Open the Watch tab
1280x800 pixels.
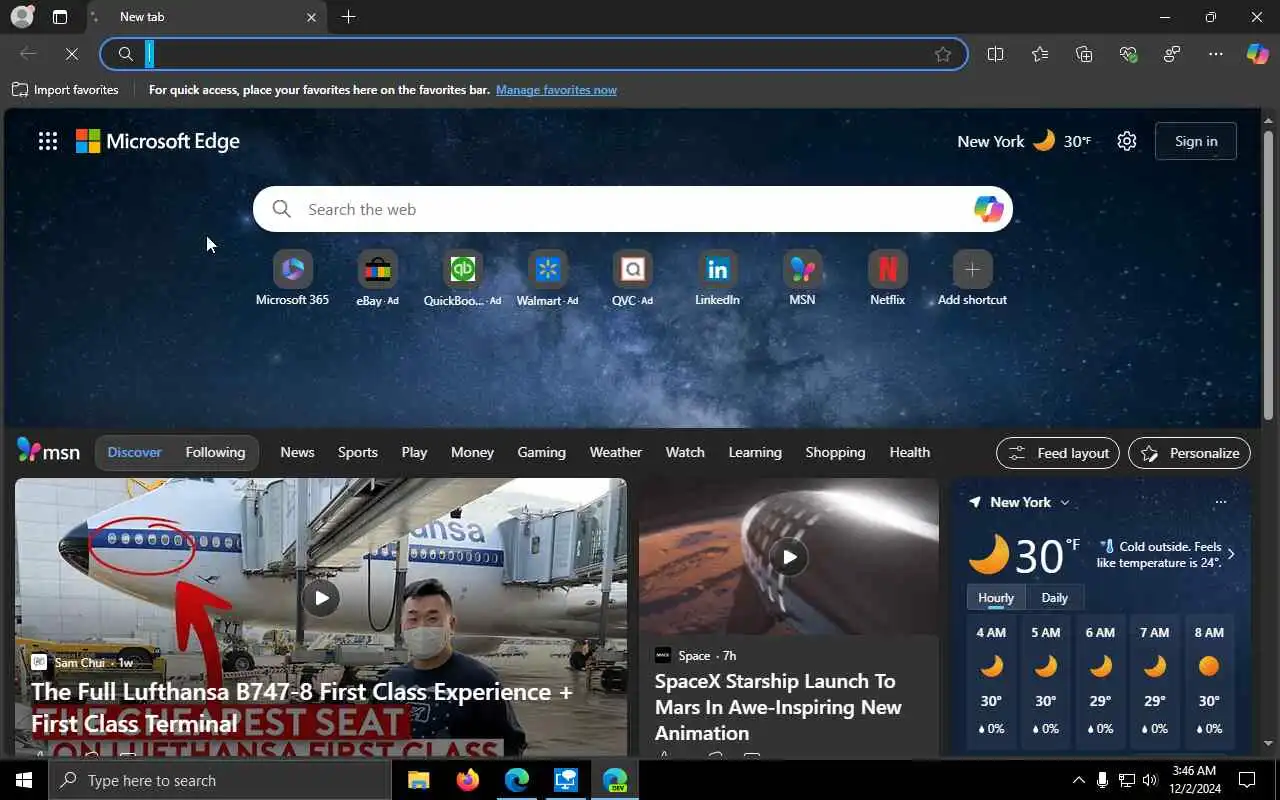[x=685, y=452]
